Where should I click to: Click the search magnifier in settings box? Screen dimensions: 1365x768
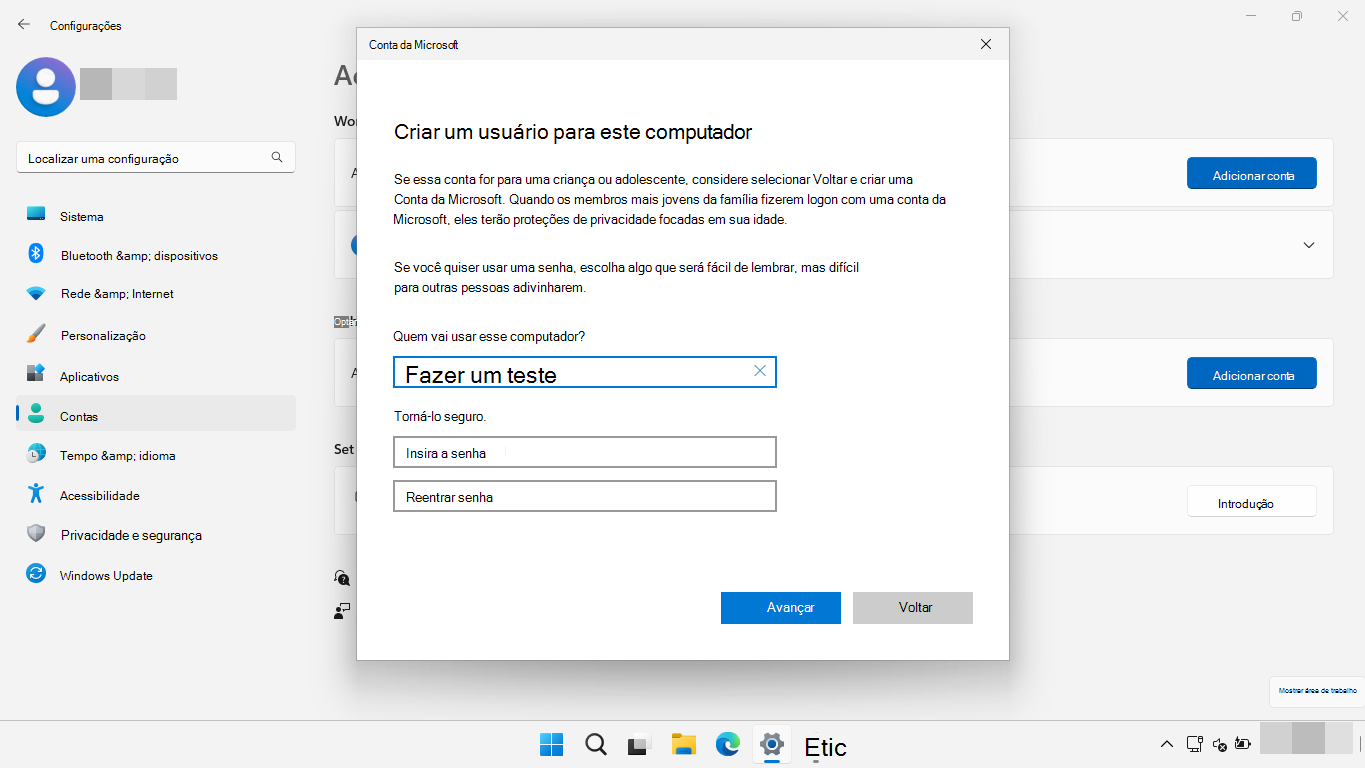coord(277,158)
